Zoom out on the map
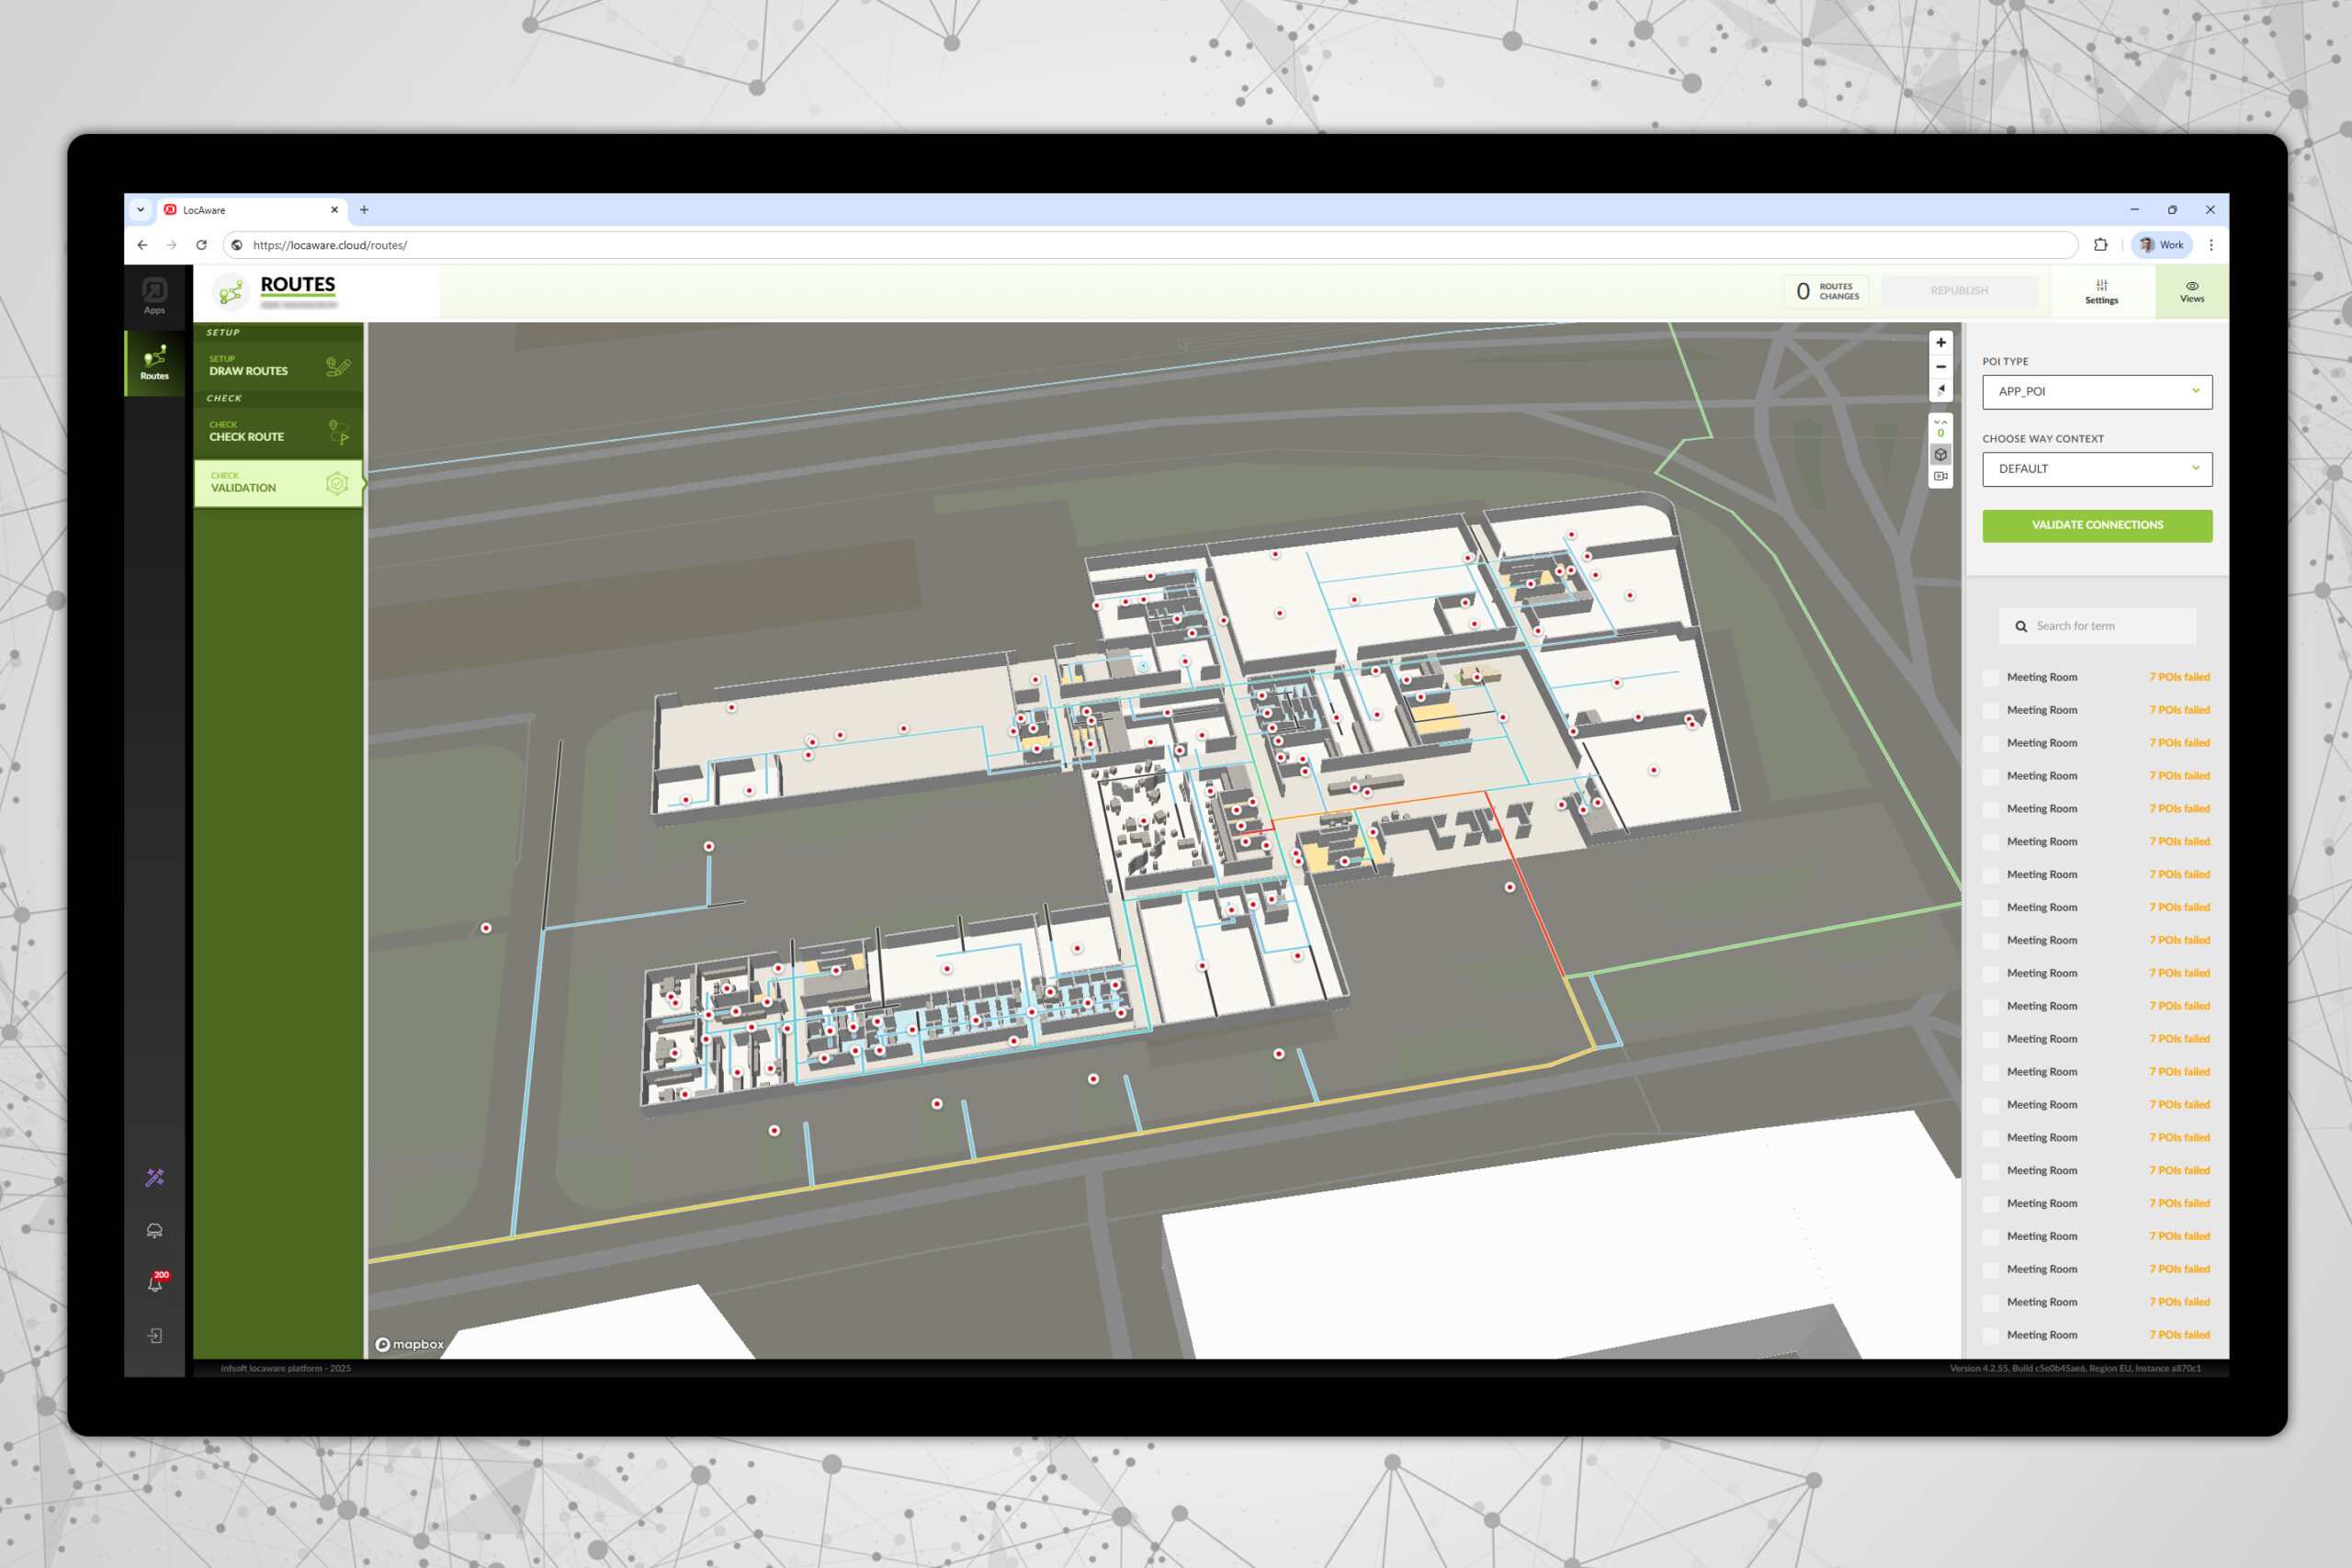This screenshot has width=2352, height=1568. 1940,367
